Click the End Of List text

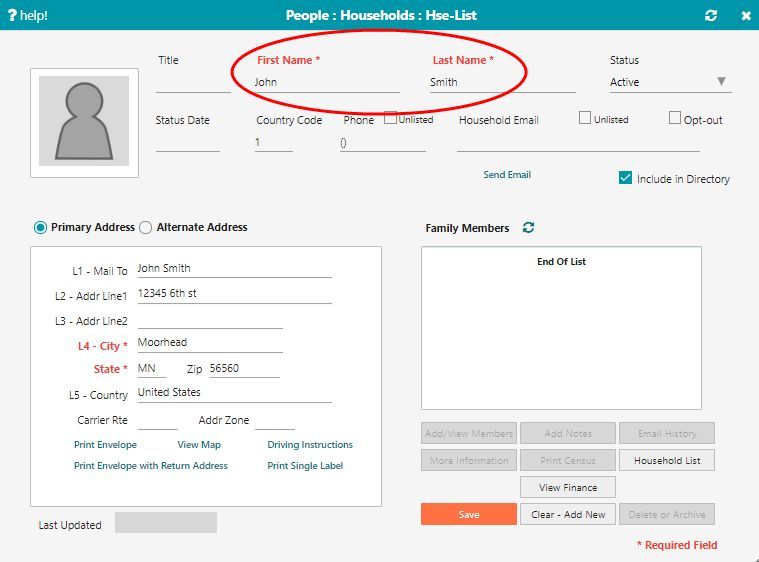(561, 261)
